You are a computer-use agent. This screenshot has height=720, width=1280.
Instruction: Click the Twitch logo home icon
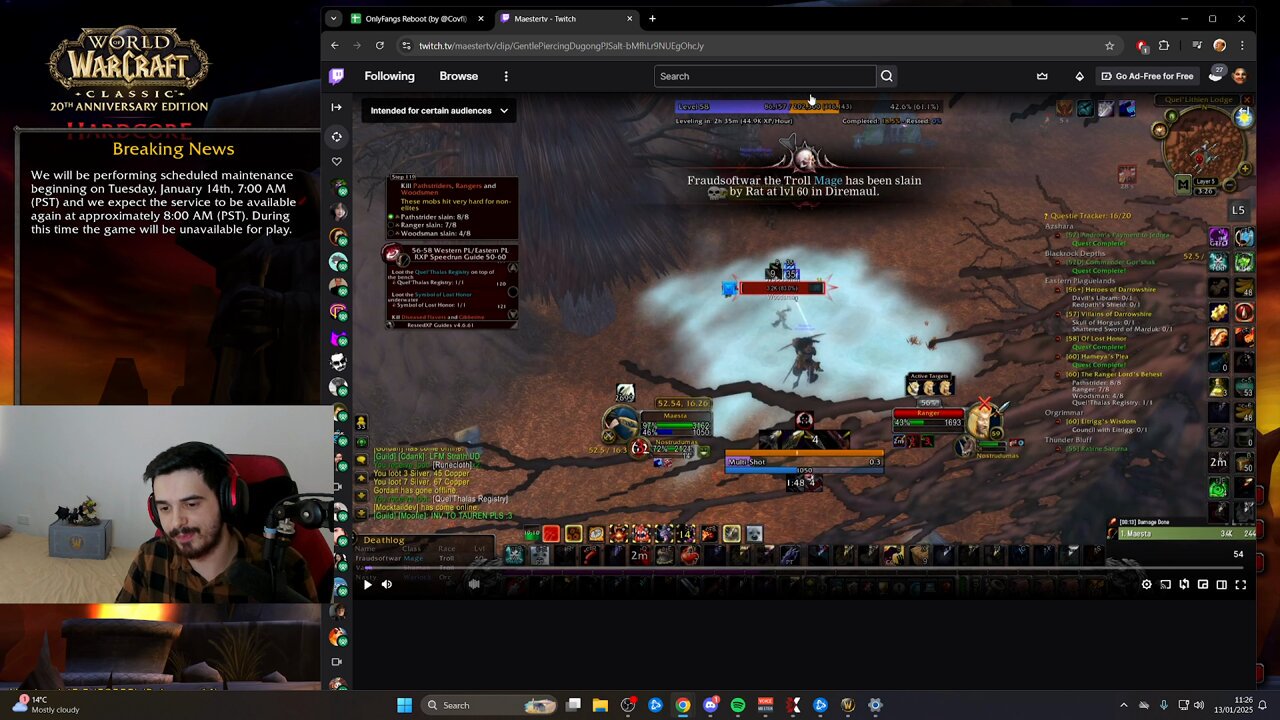(337, 76)
